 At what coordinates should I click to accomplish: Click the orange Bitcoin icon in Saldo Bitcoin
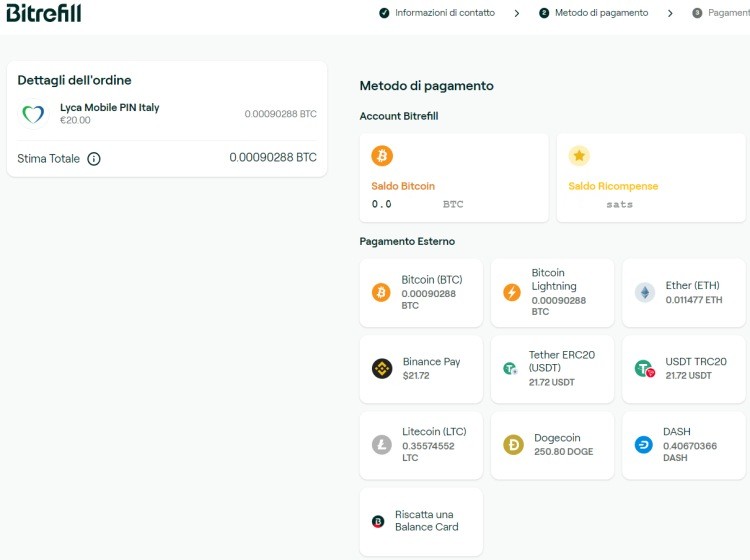(382, 156)
